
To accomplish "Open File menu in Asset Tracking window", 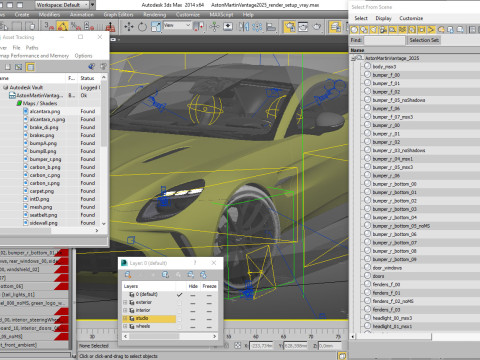I will tap(16, 48).
